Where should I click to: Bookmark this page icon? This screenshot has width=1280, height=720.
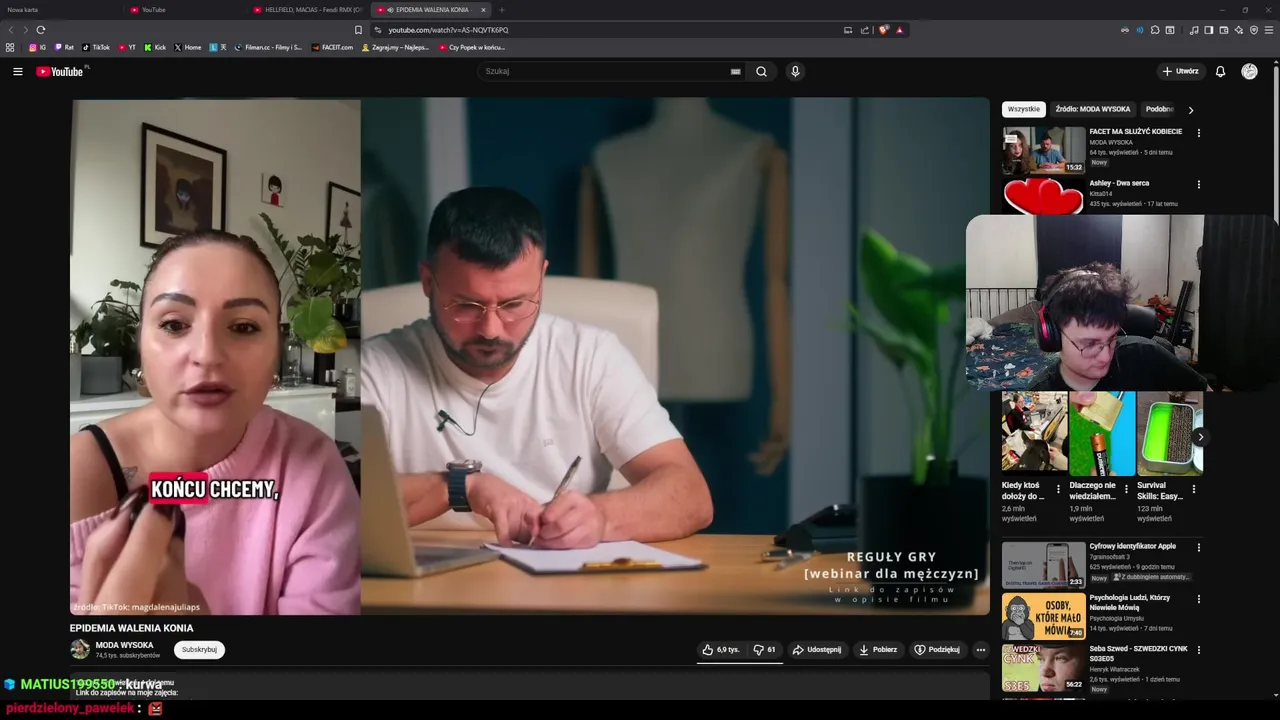tap(358, 30)
